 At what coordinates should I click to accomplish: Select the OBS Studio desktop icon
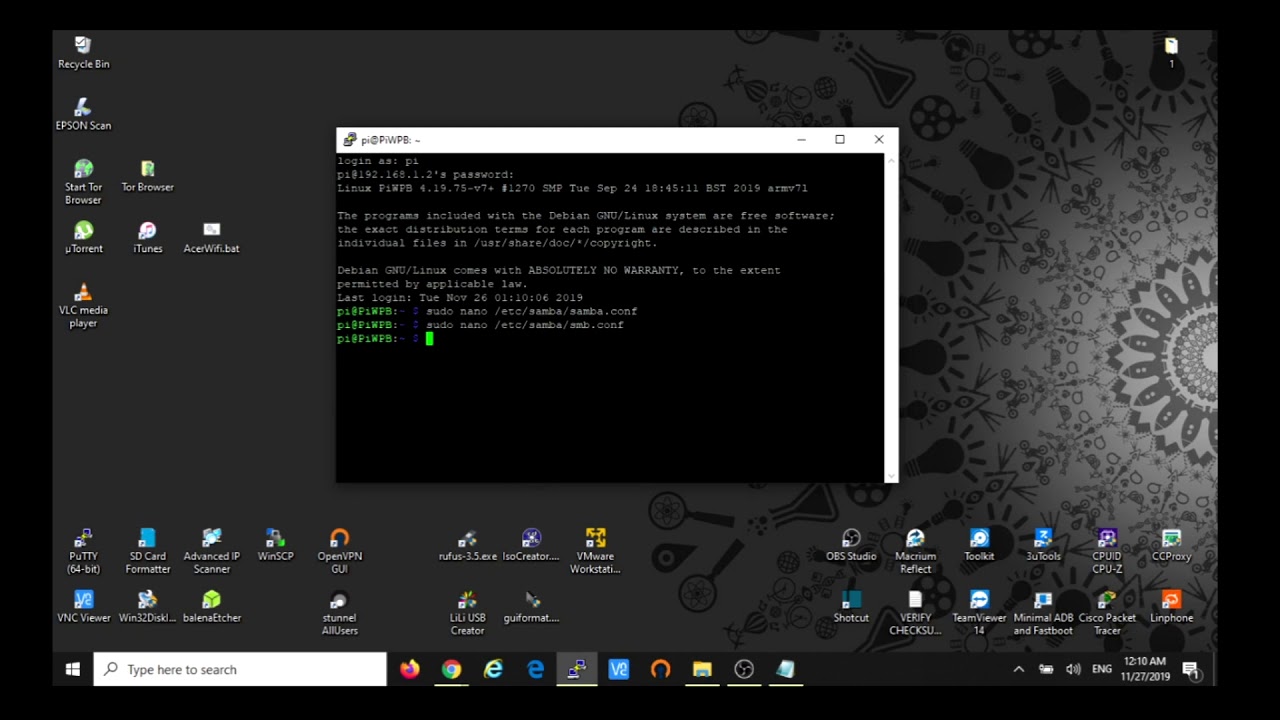pos(851,545)
